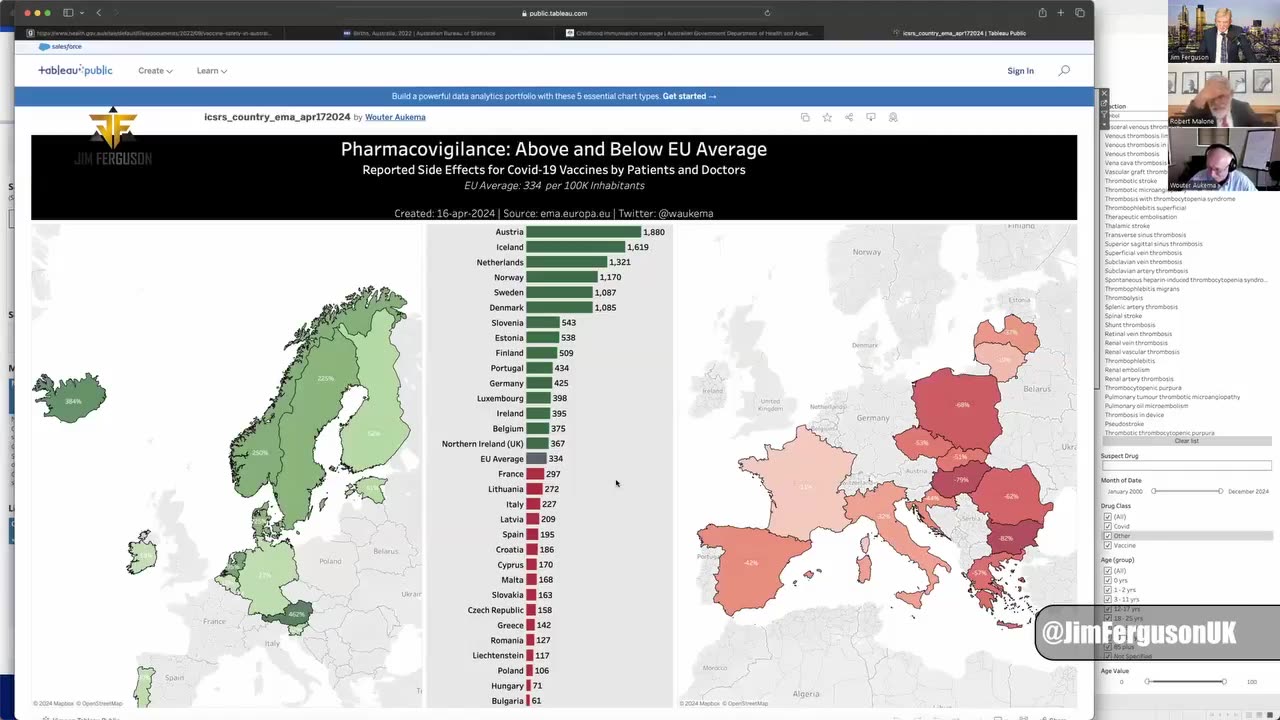
Task: Select 'Thrombosis in device' reaction
Action: click(x=1134, y=415)
